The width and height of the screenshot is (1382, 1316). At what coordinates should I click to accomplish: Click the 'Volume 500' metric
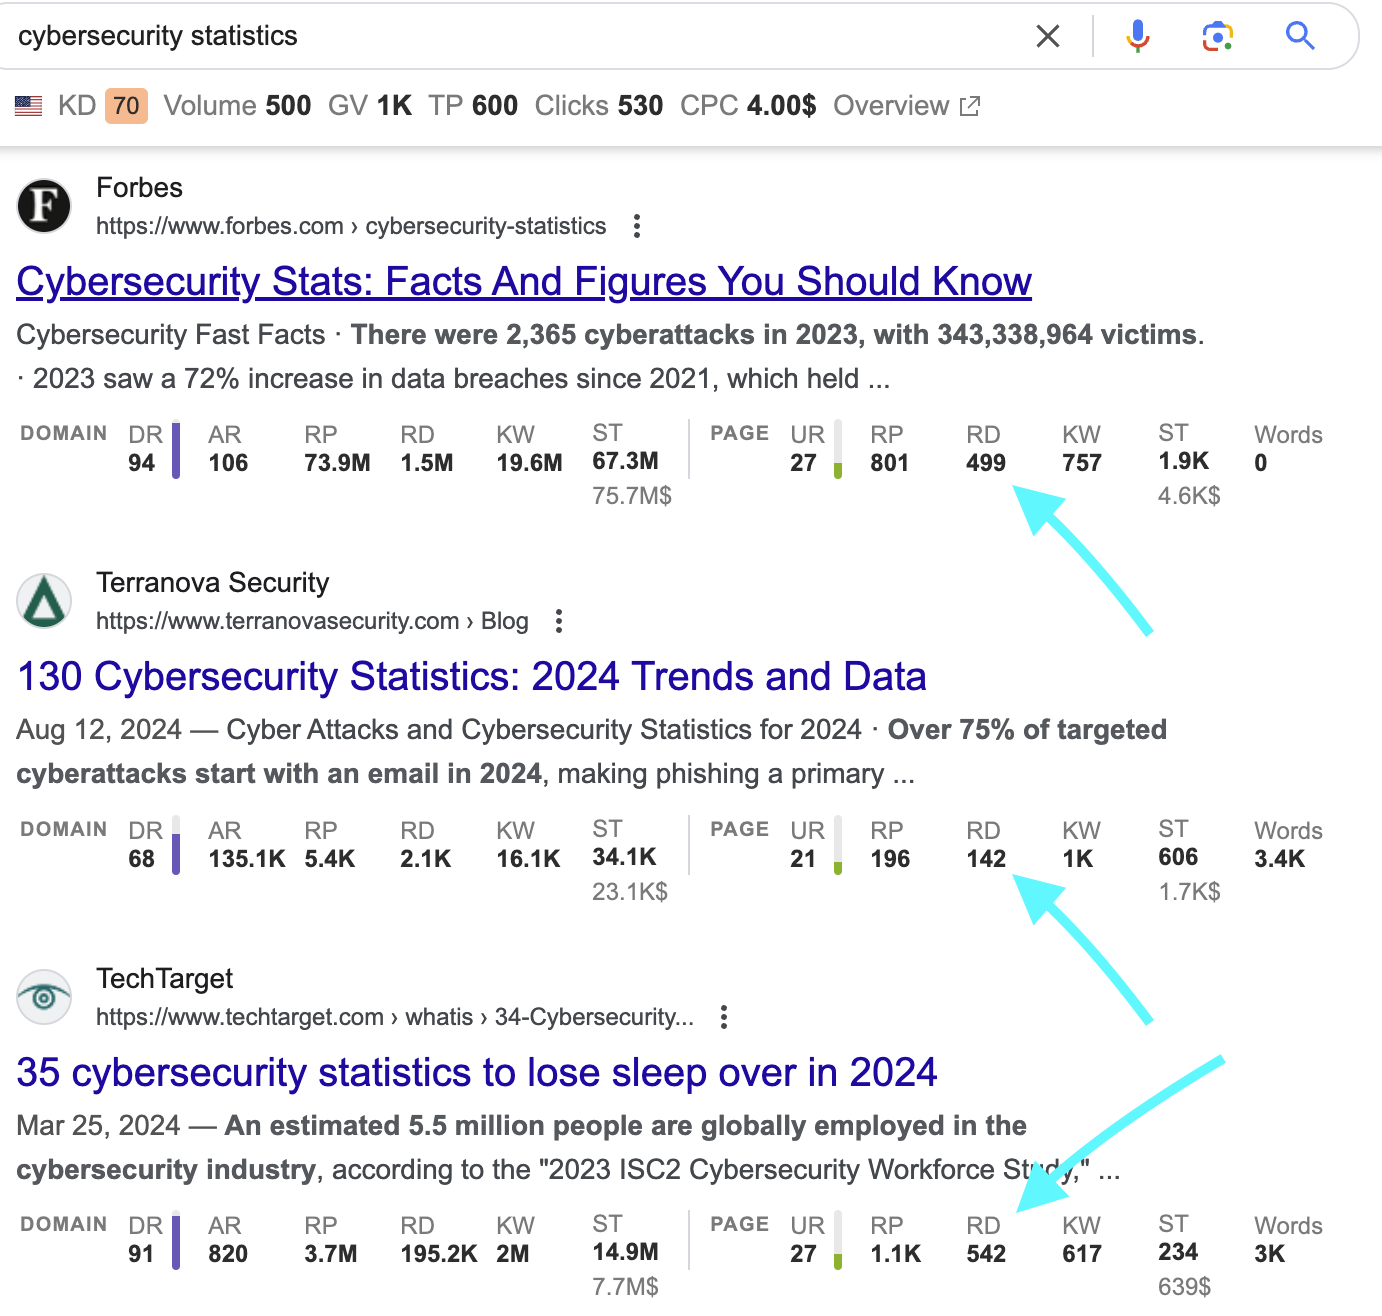tap(238, 105)
